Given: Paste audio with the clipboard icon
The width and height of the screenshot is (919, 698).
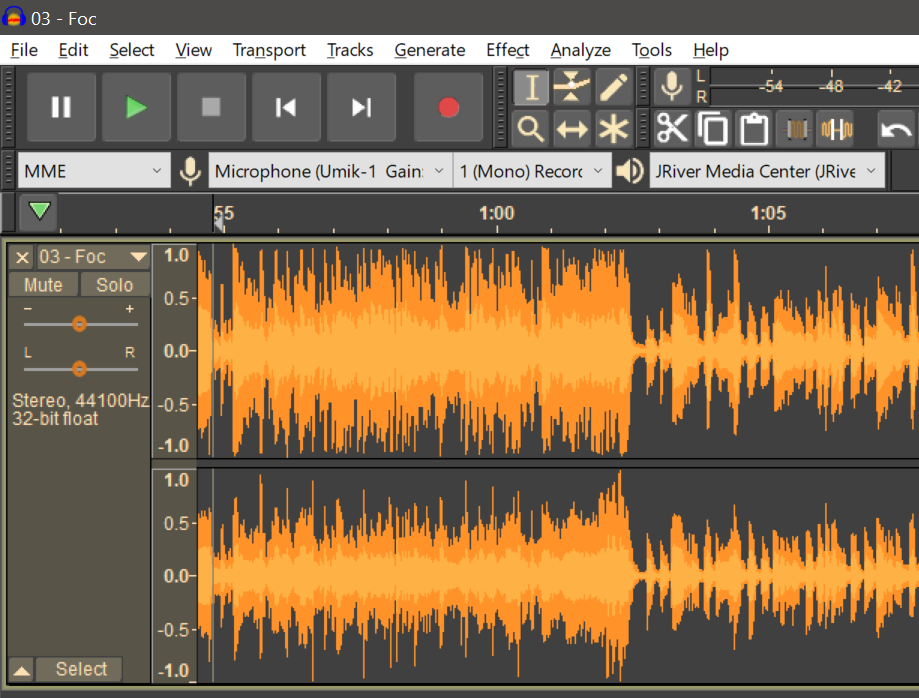Looking at the screenshot, I should click(x=754, y=128).
